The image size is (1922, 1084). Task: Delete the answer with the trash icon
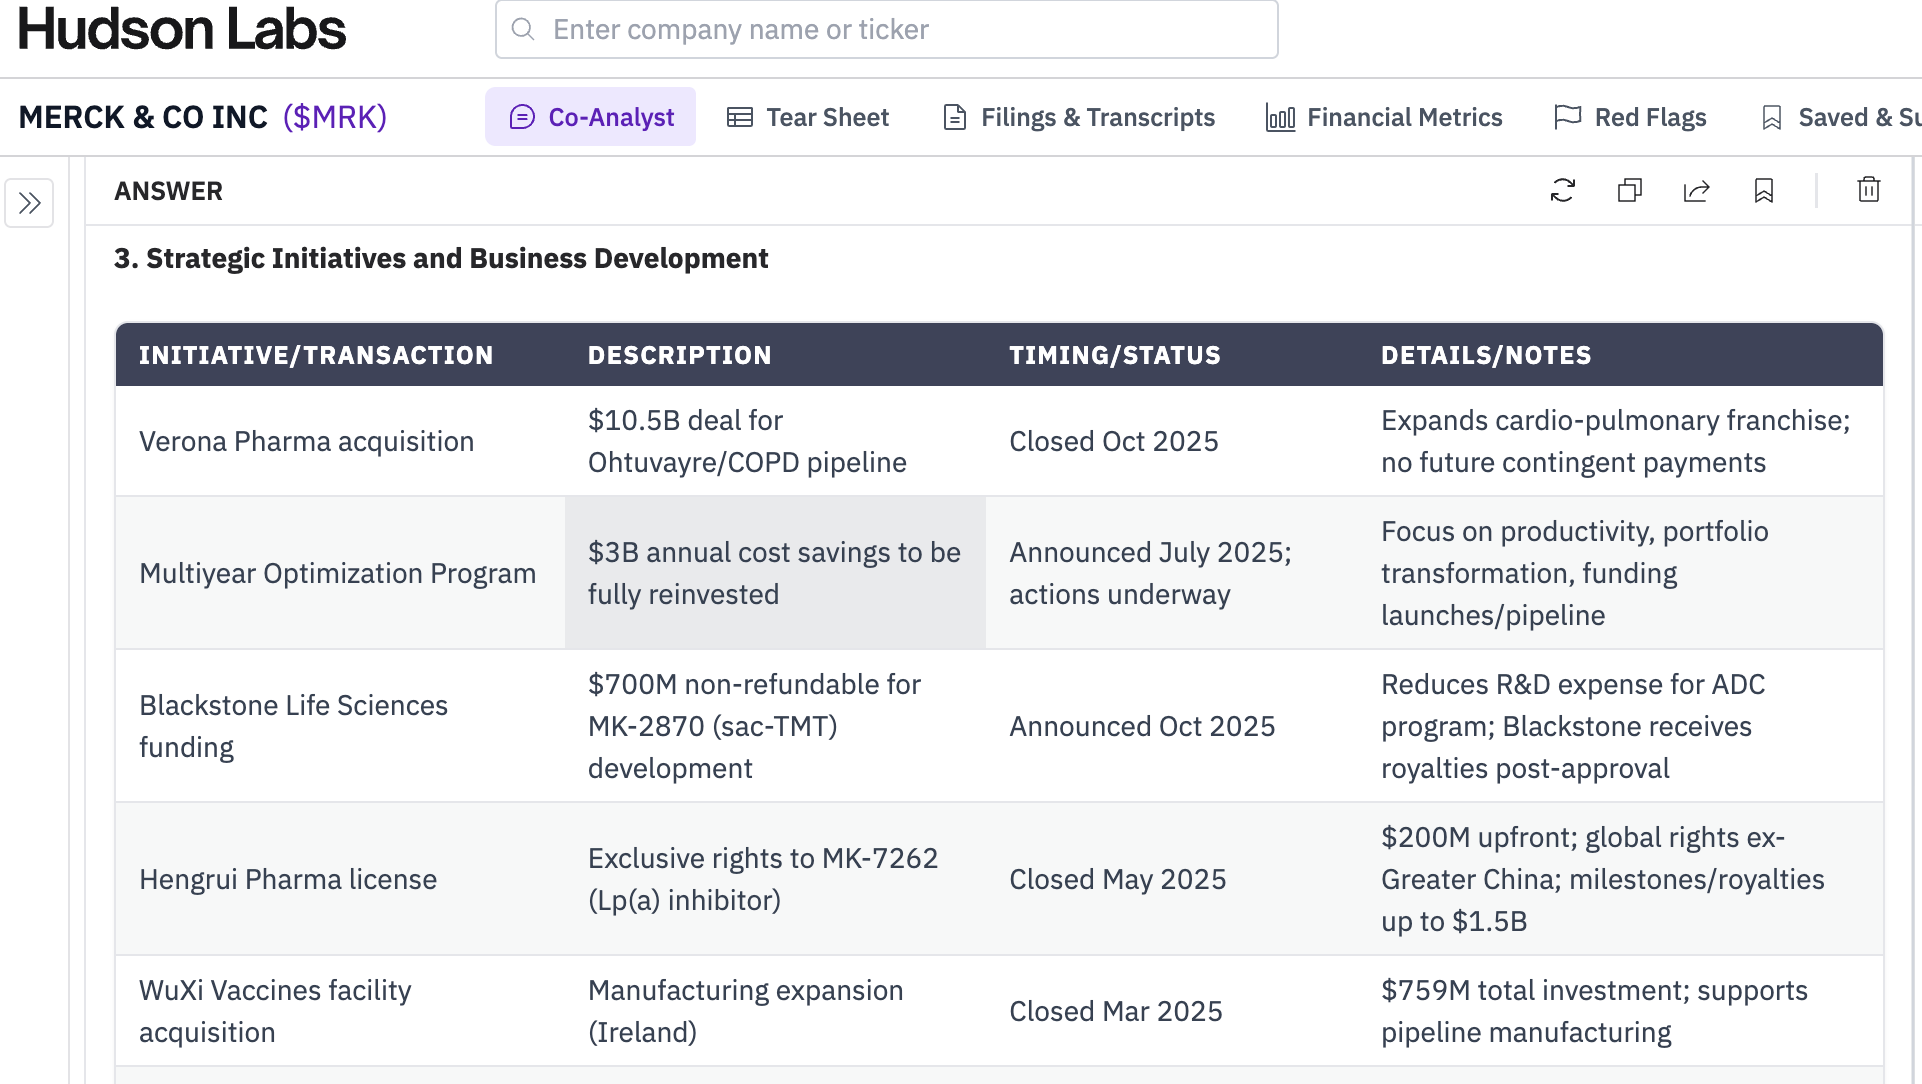coord(1868,190)
